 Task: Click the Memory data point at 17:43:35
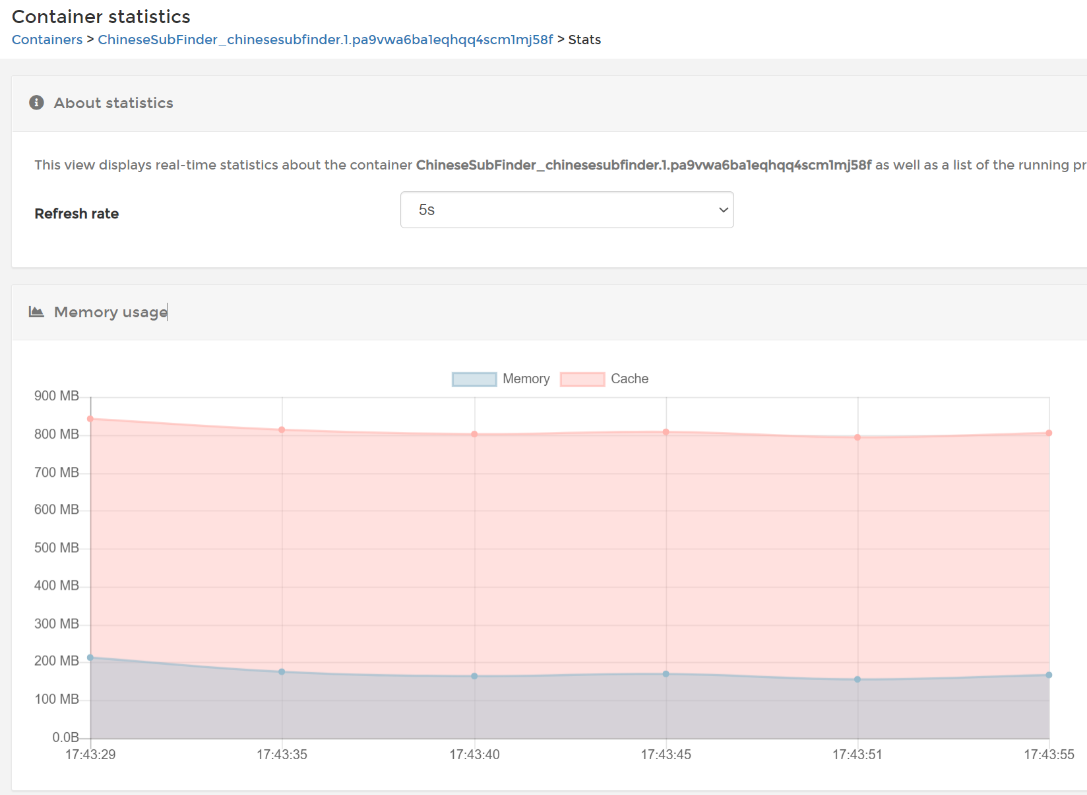(282, 672)
